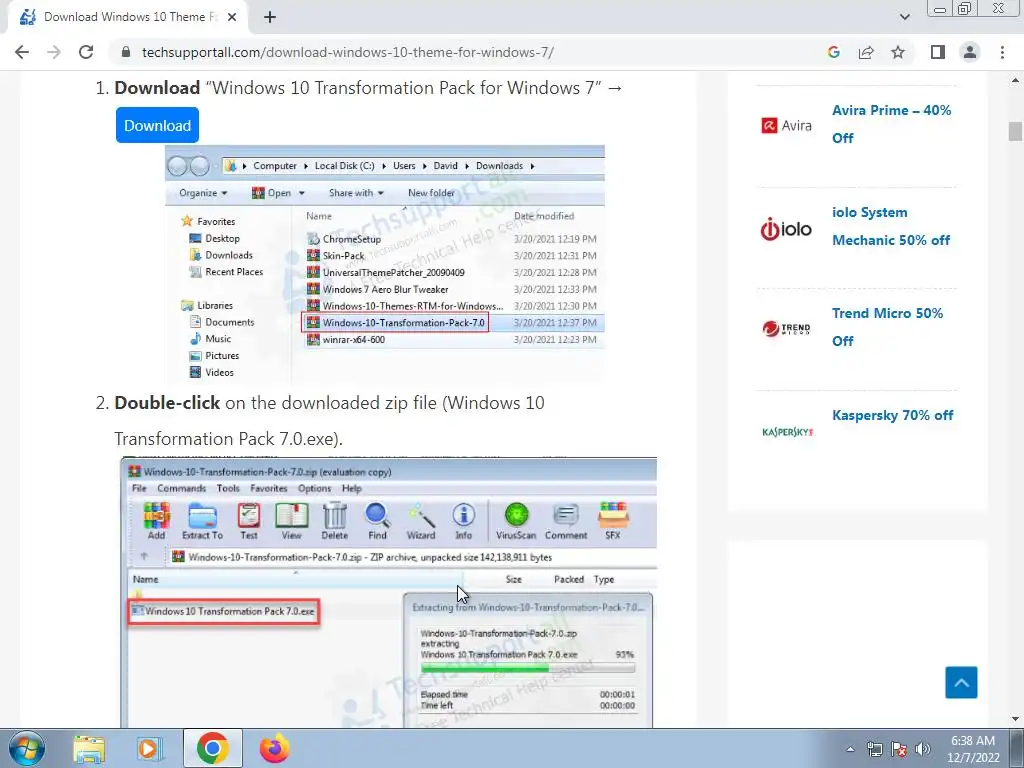Click the techsupportall.com address bar
The image size is (1024, 768).
click(x=347, y=52)
